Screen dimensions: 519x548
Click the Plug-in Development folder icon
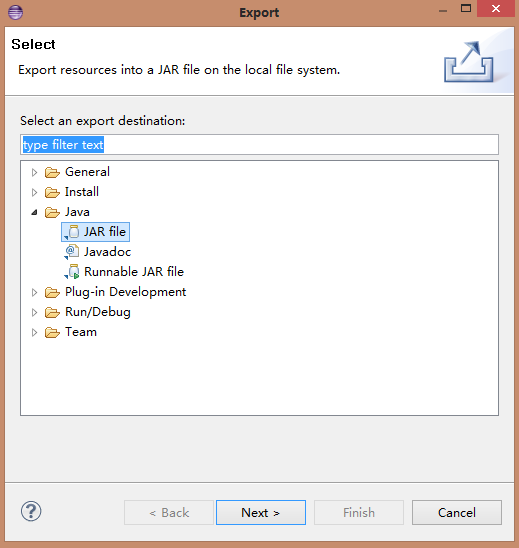52,293
